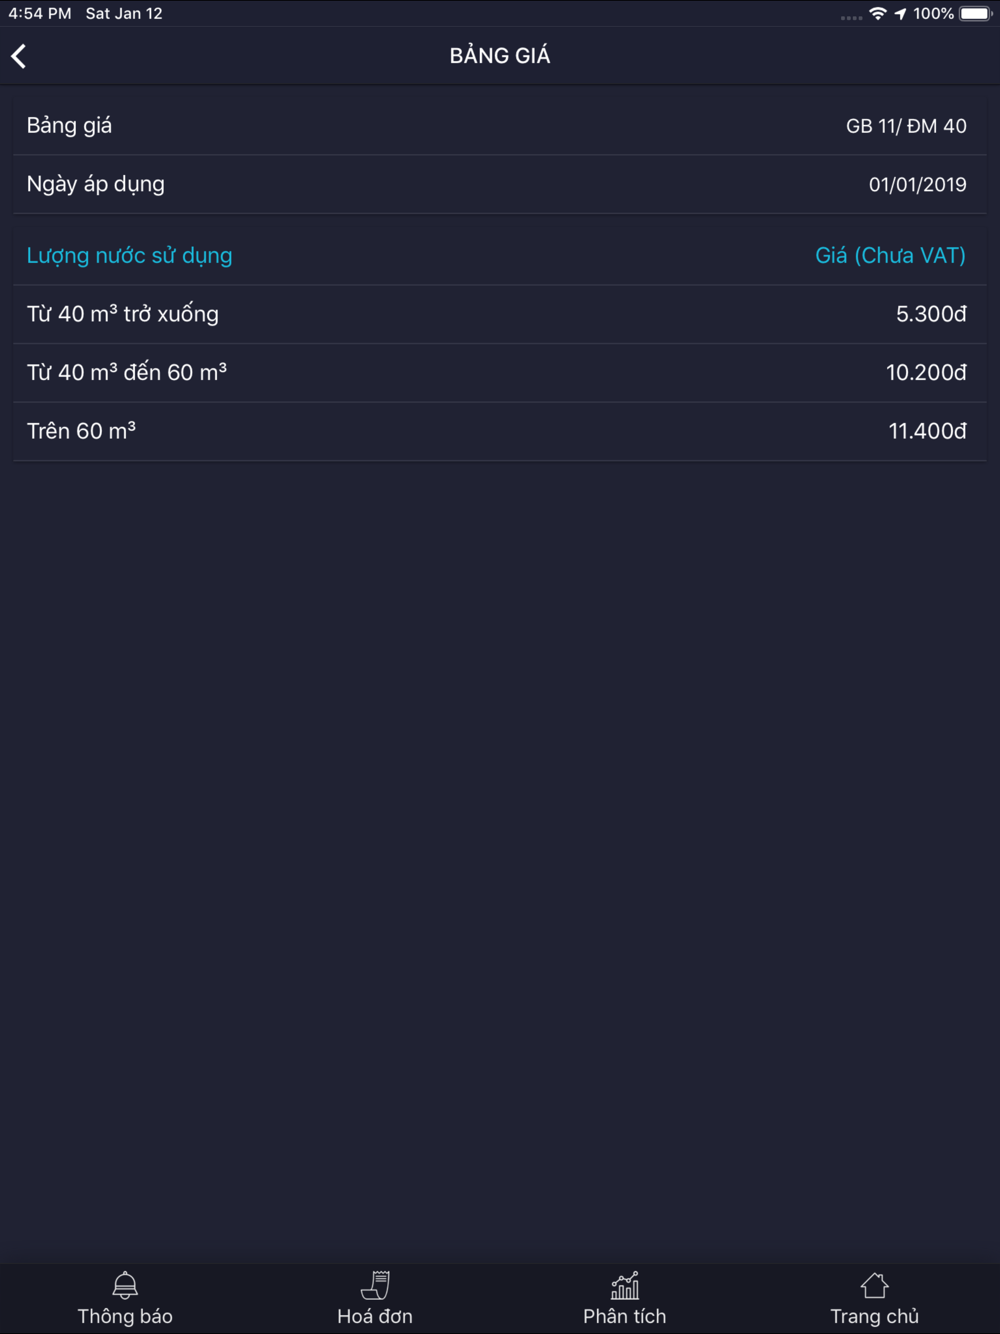Select the Trang chủ tab label
This screenshot has height=1334, width=1000.
pyautogui.click(x=874, y=1316)
